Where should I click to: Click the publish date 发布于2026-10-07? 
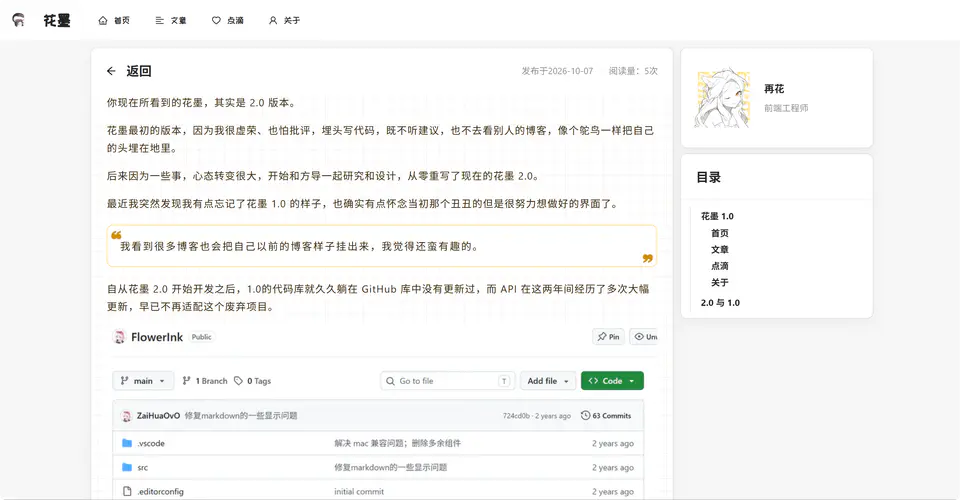pos(557,71)
